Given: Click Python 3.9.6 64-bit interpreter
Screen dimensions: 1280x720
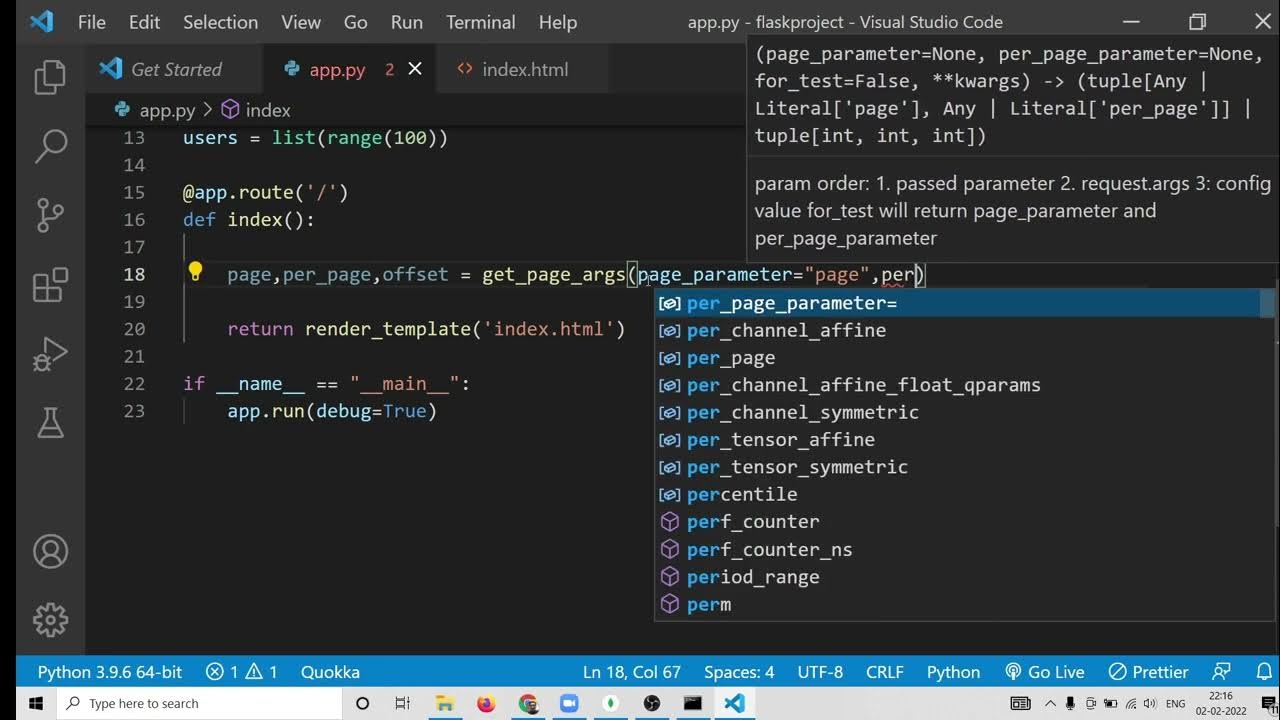Looking at the screenshot, I should 110,672.
